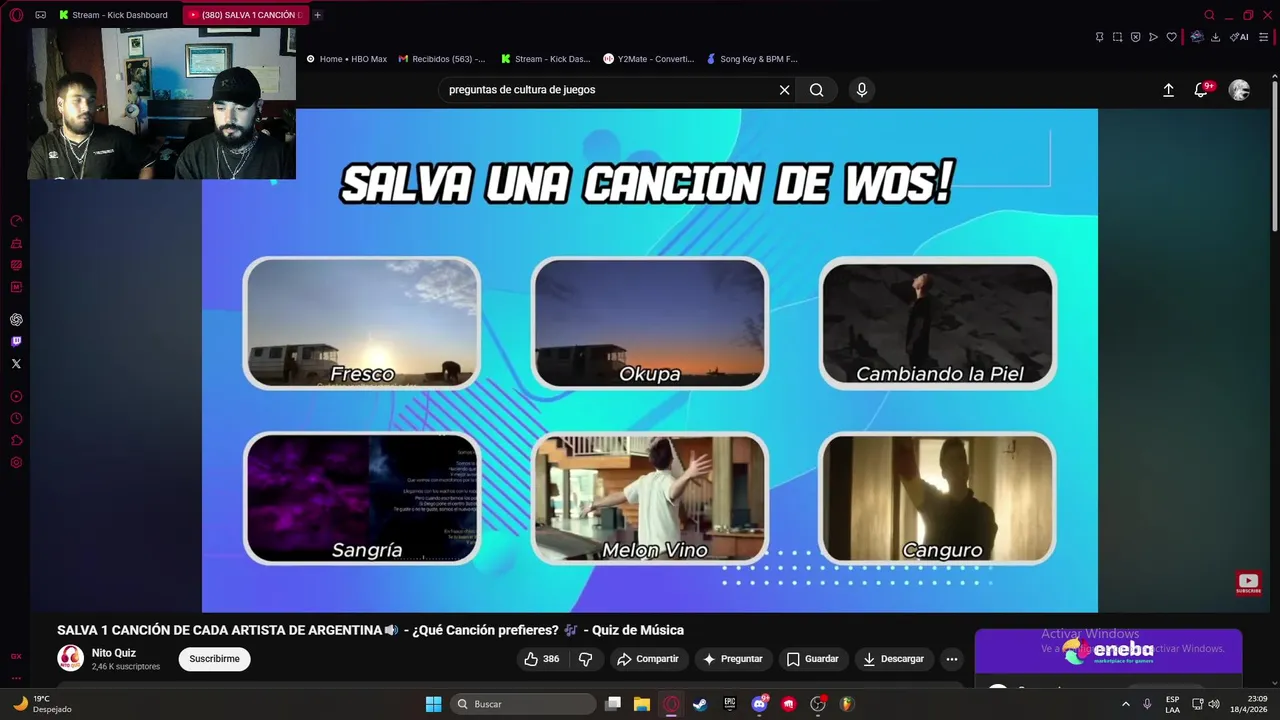Screen dimensions: 1280x720
Task: Open browser tab search magnifier
Action: click(1209, 15)
